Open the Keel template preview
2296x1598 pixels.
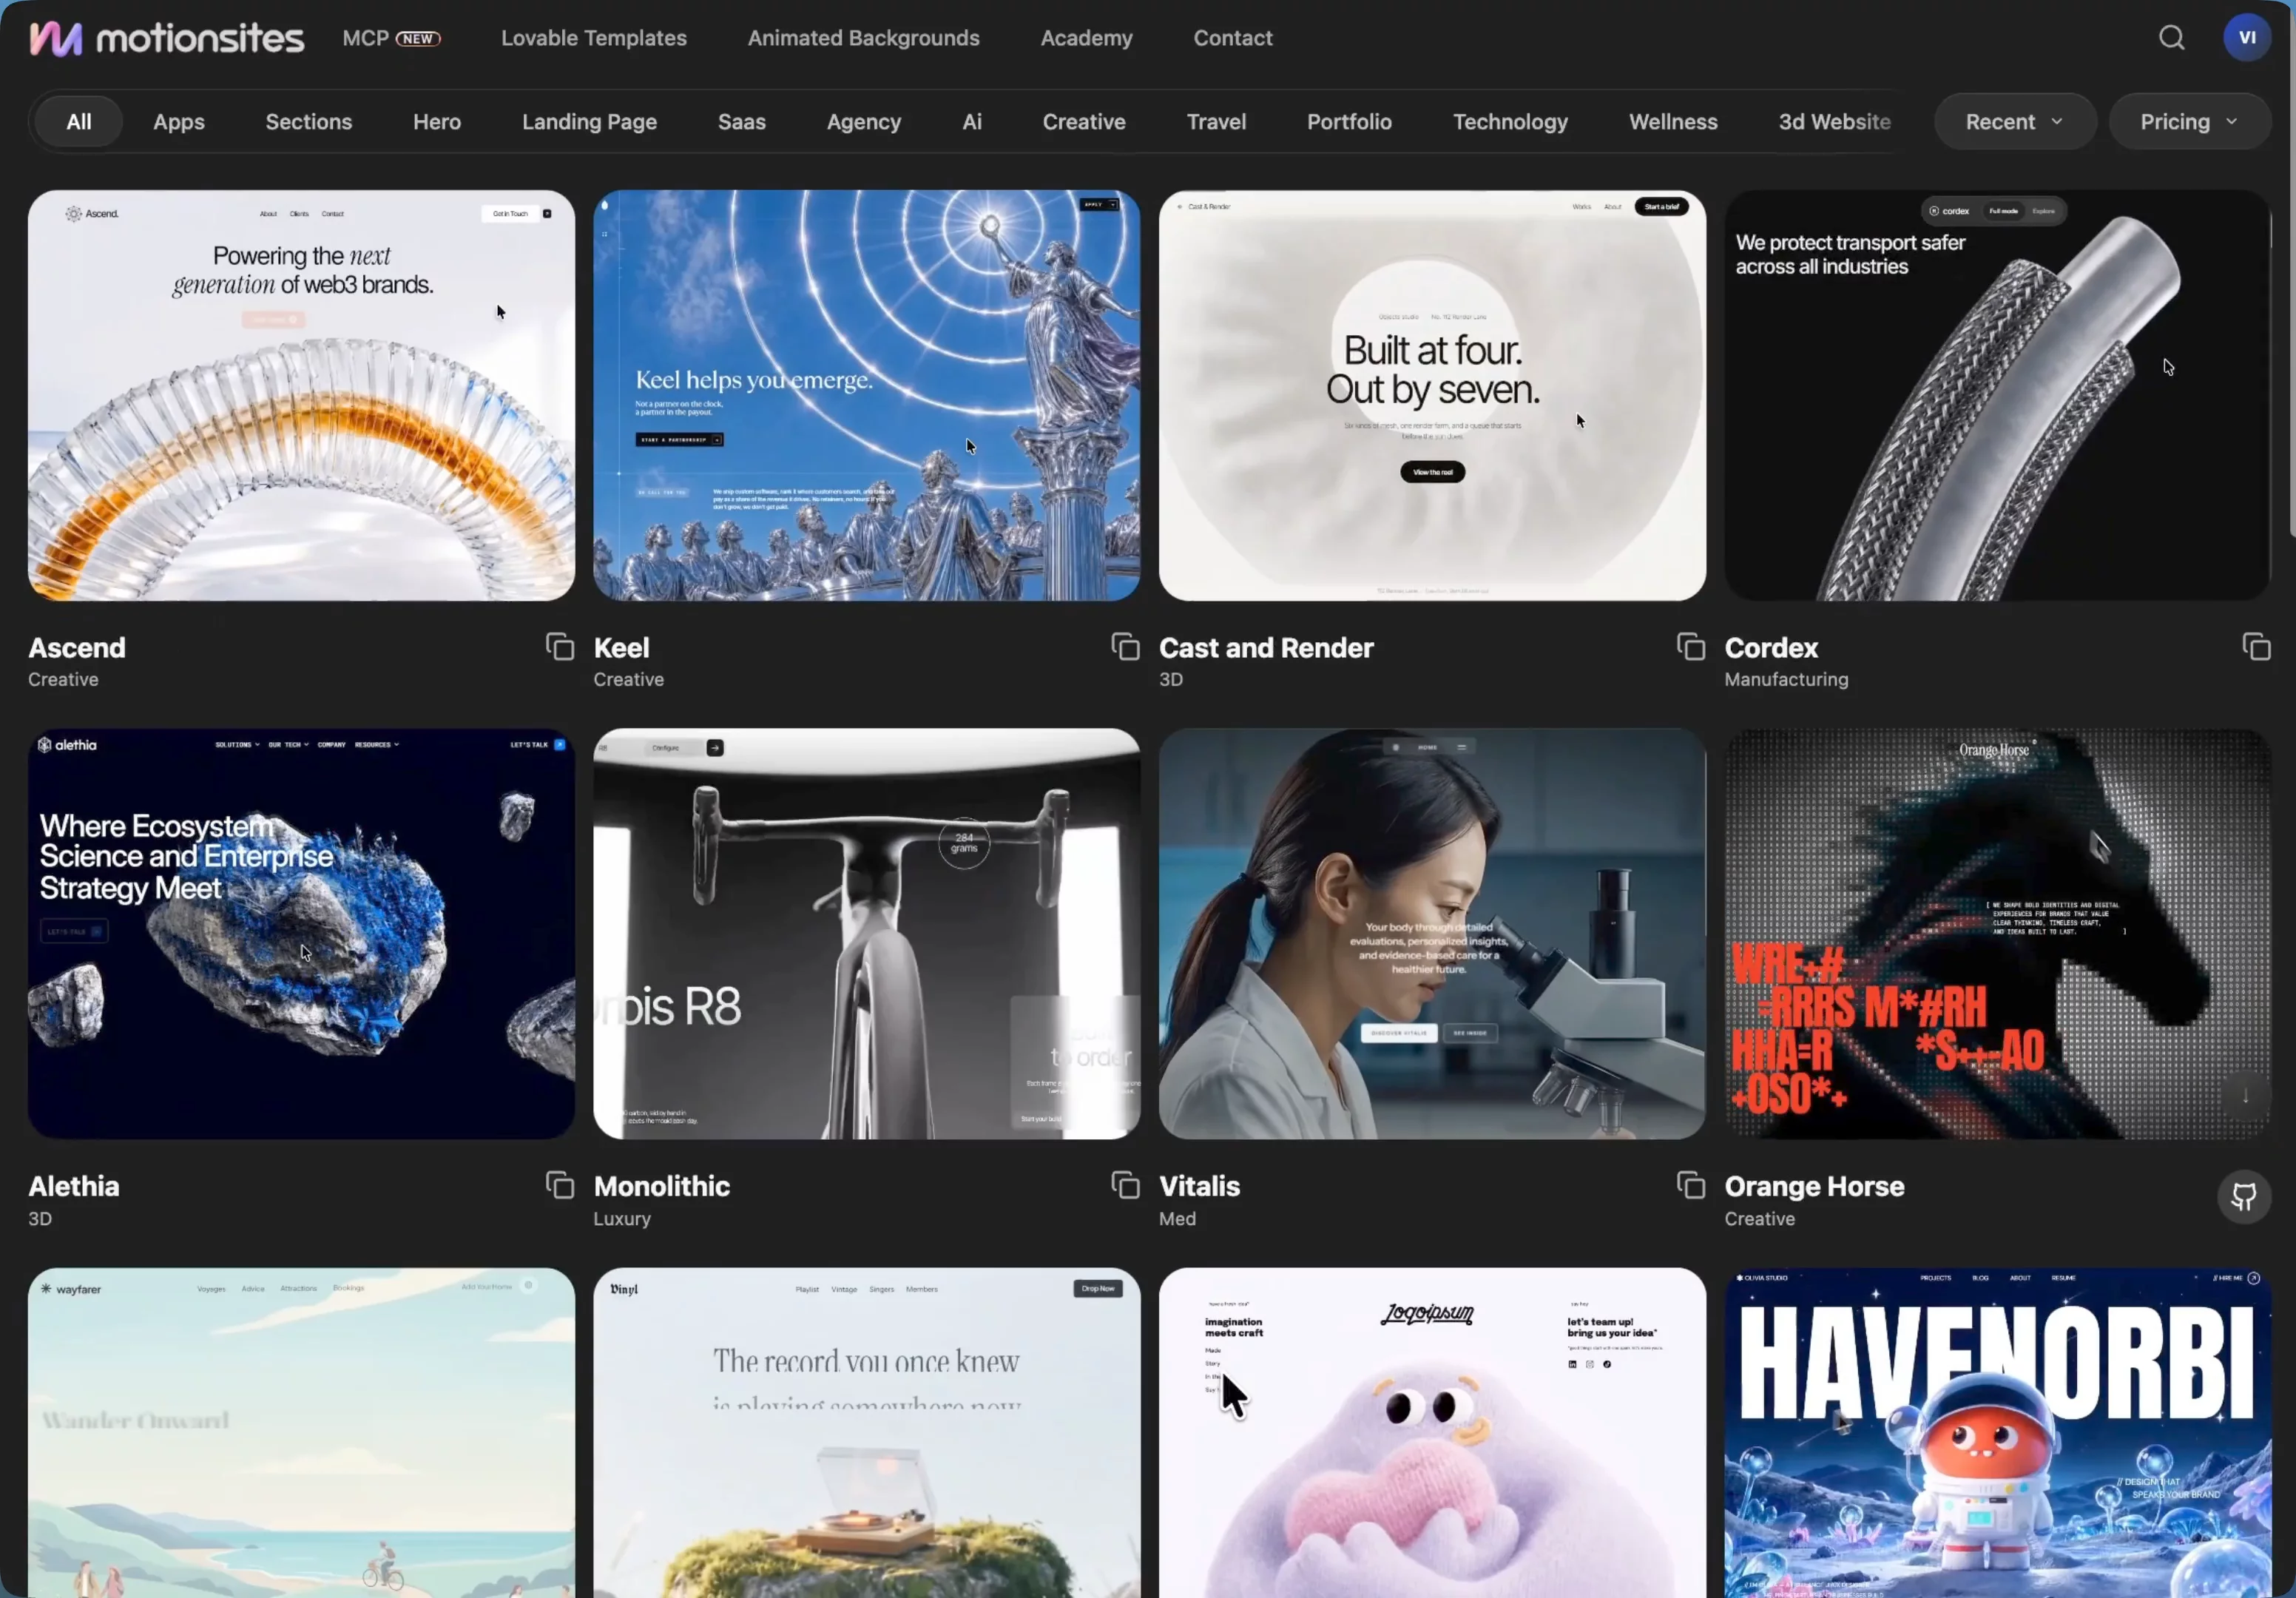[x=866, y=395]
